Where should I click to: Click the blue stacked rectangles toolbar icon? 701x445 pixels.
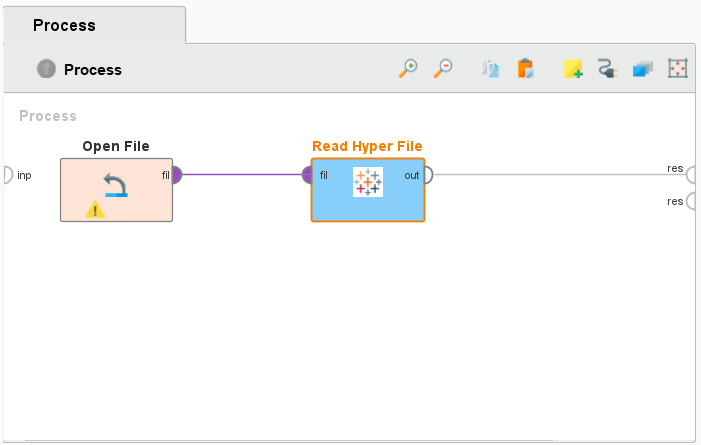pos(643,69)
